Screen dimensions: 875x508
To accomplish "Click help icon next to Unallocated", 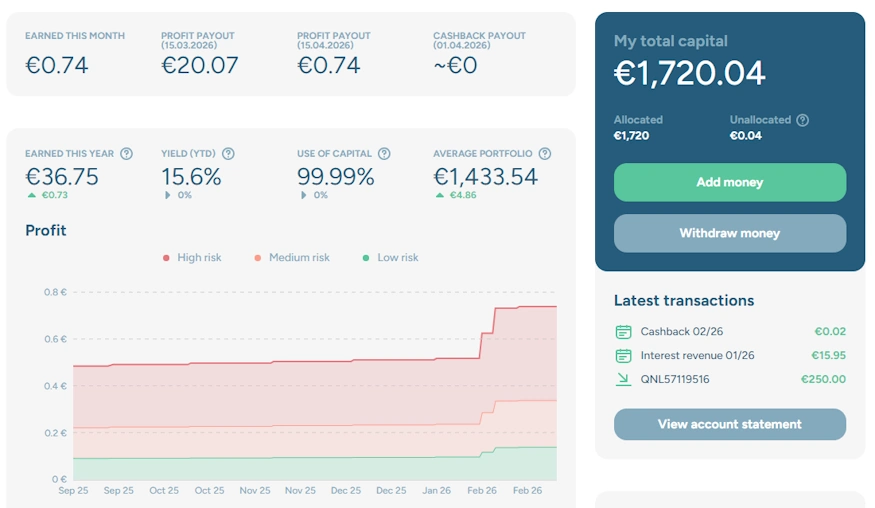I will 802,120.
